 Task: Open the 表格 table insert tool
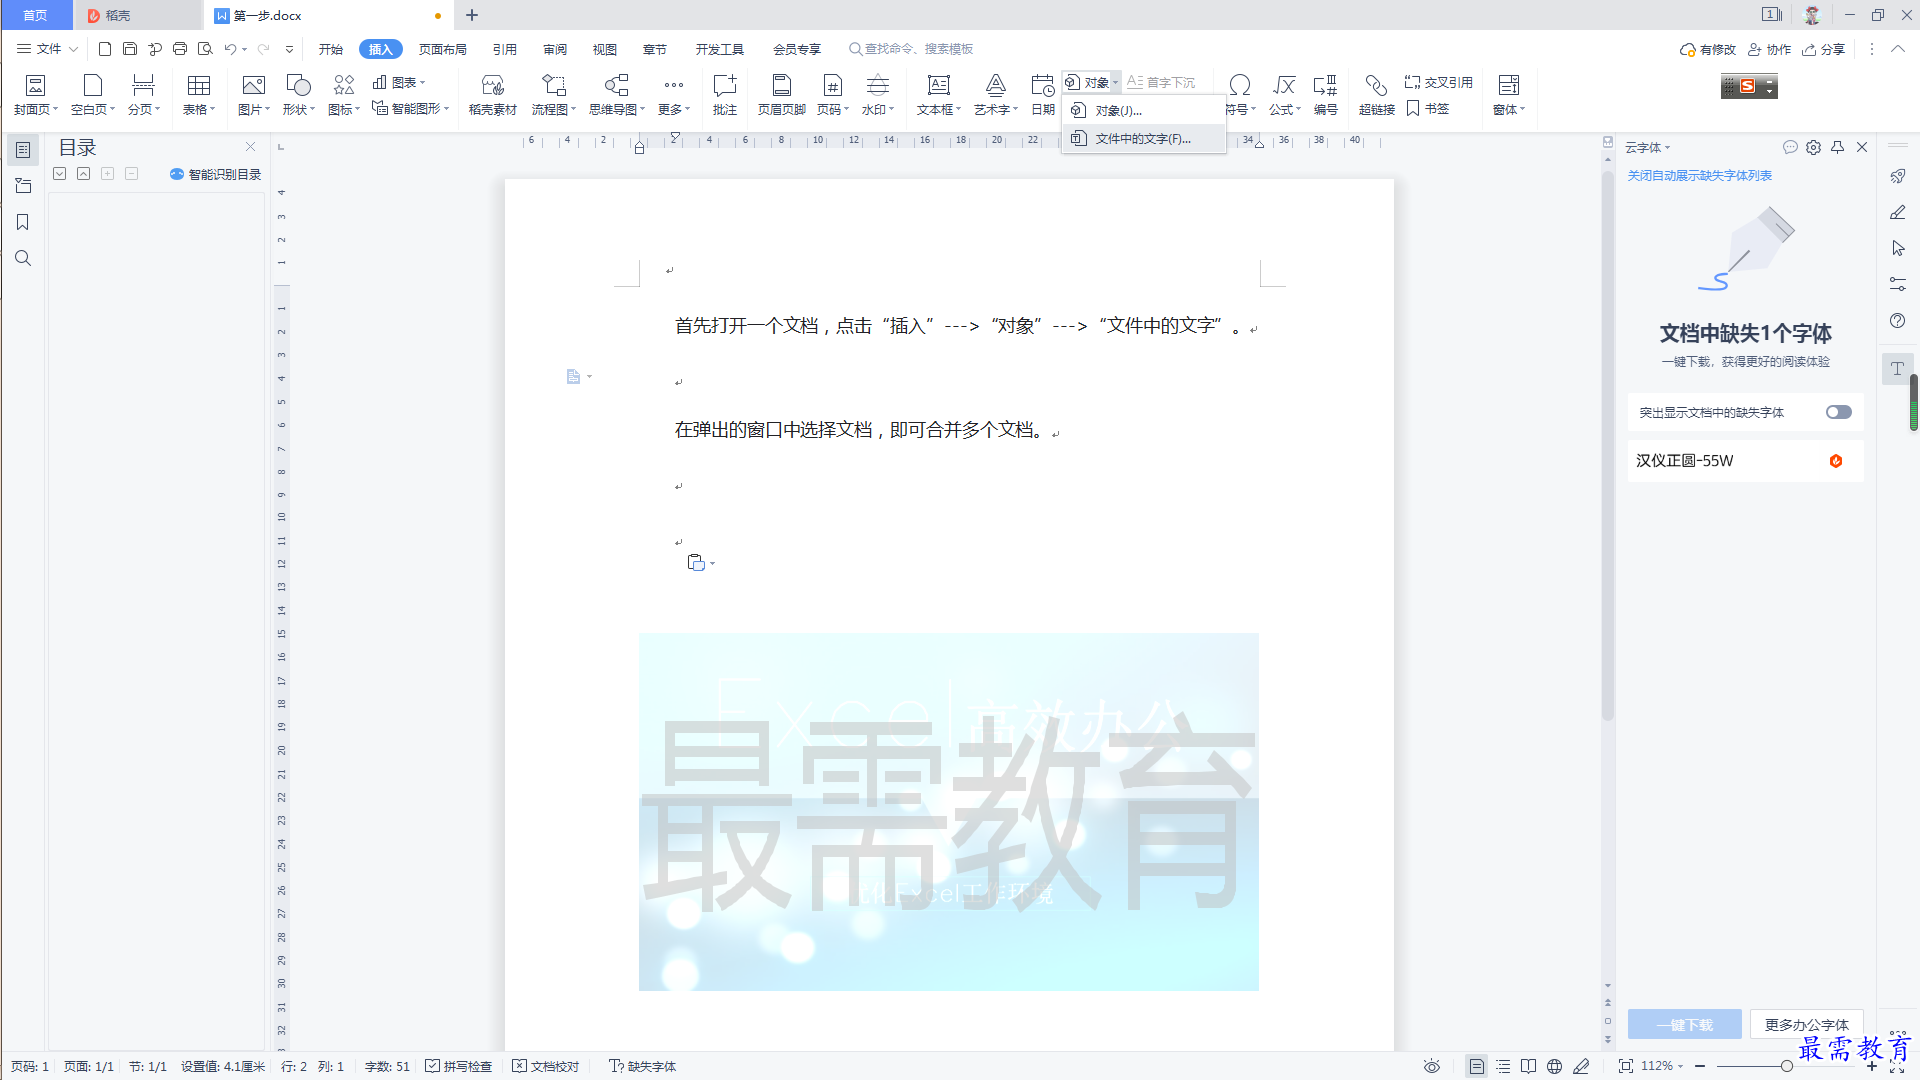(x=199, y=95)
